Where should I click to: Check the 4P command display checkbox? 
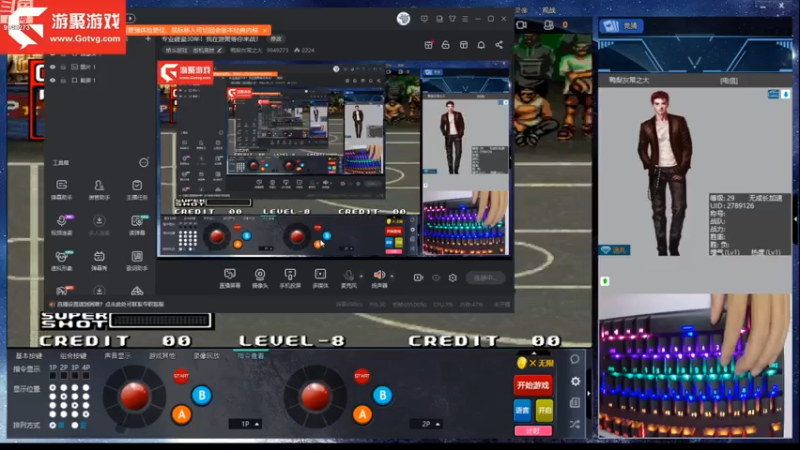(x=86, y=376)
